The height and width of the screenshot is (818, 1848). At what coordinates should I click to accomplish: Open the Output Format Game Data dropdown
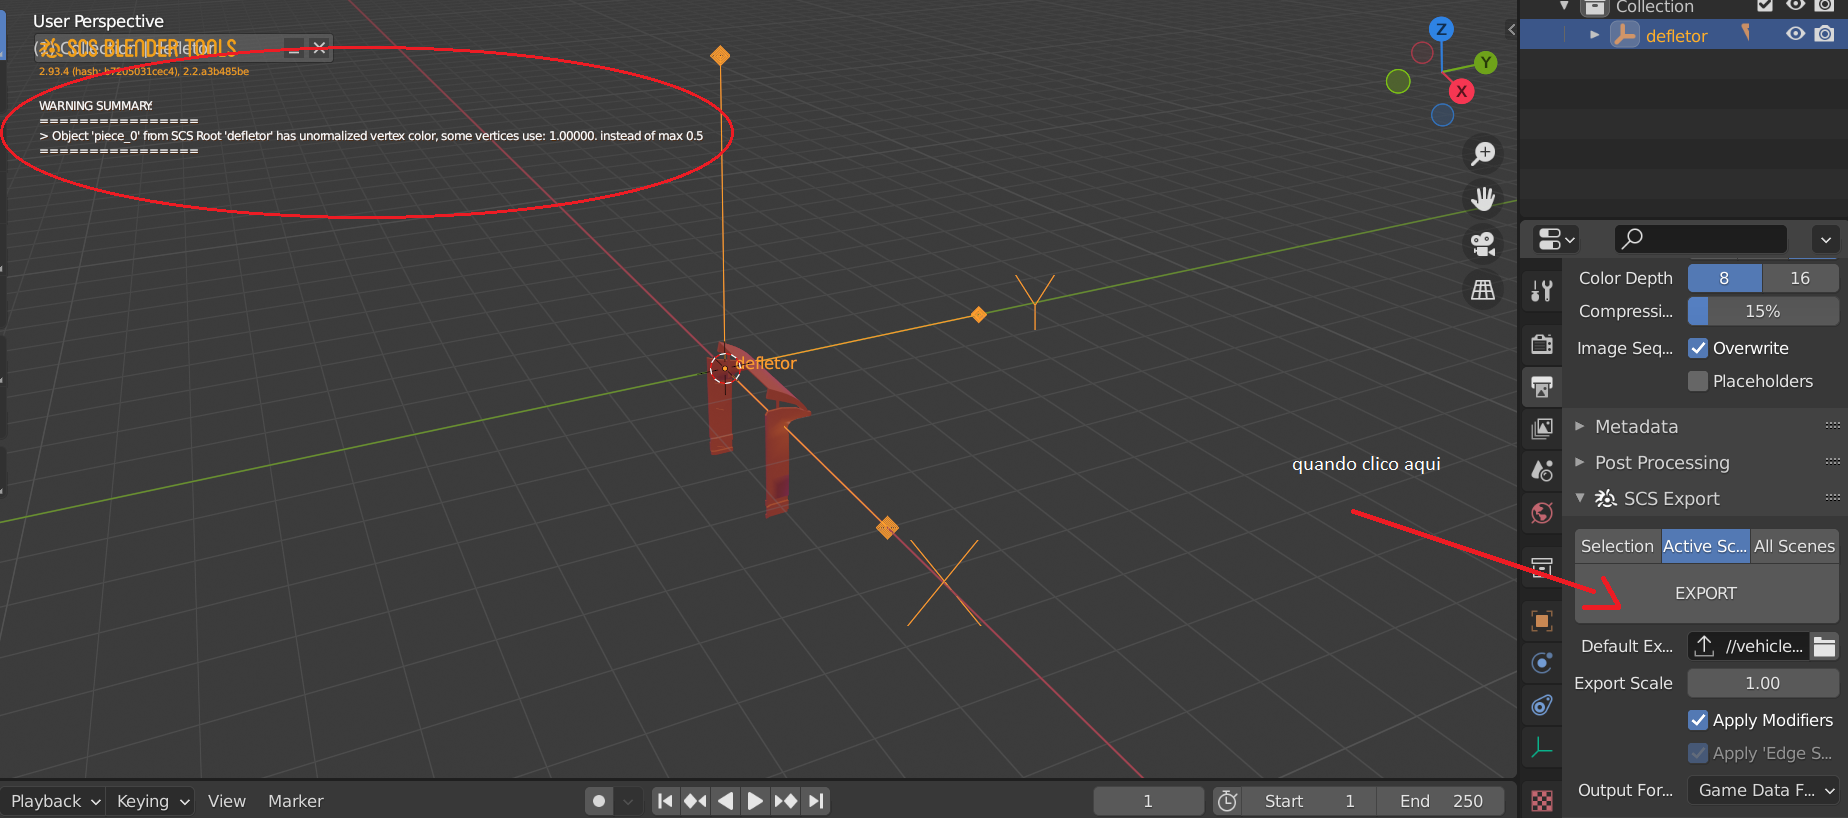[x=1763, y=790]
